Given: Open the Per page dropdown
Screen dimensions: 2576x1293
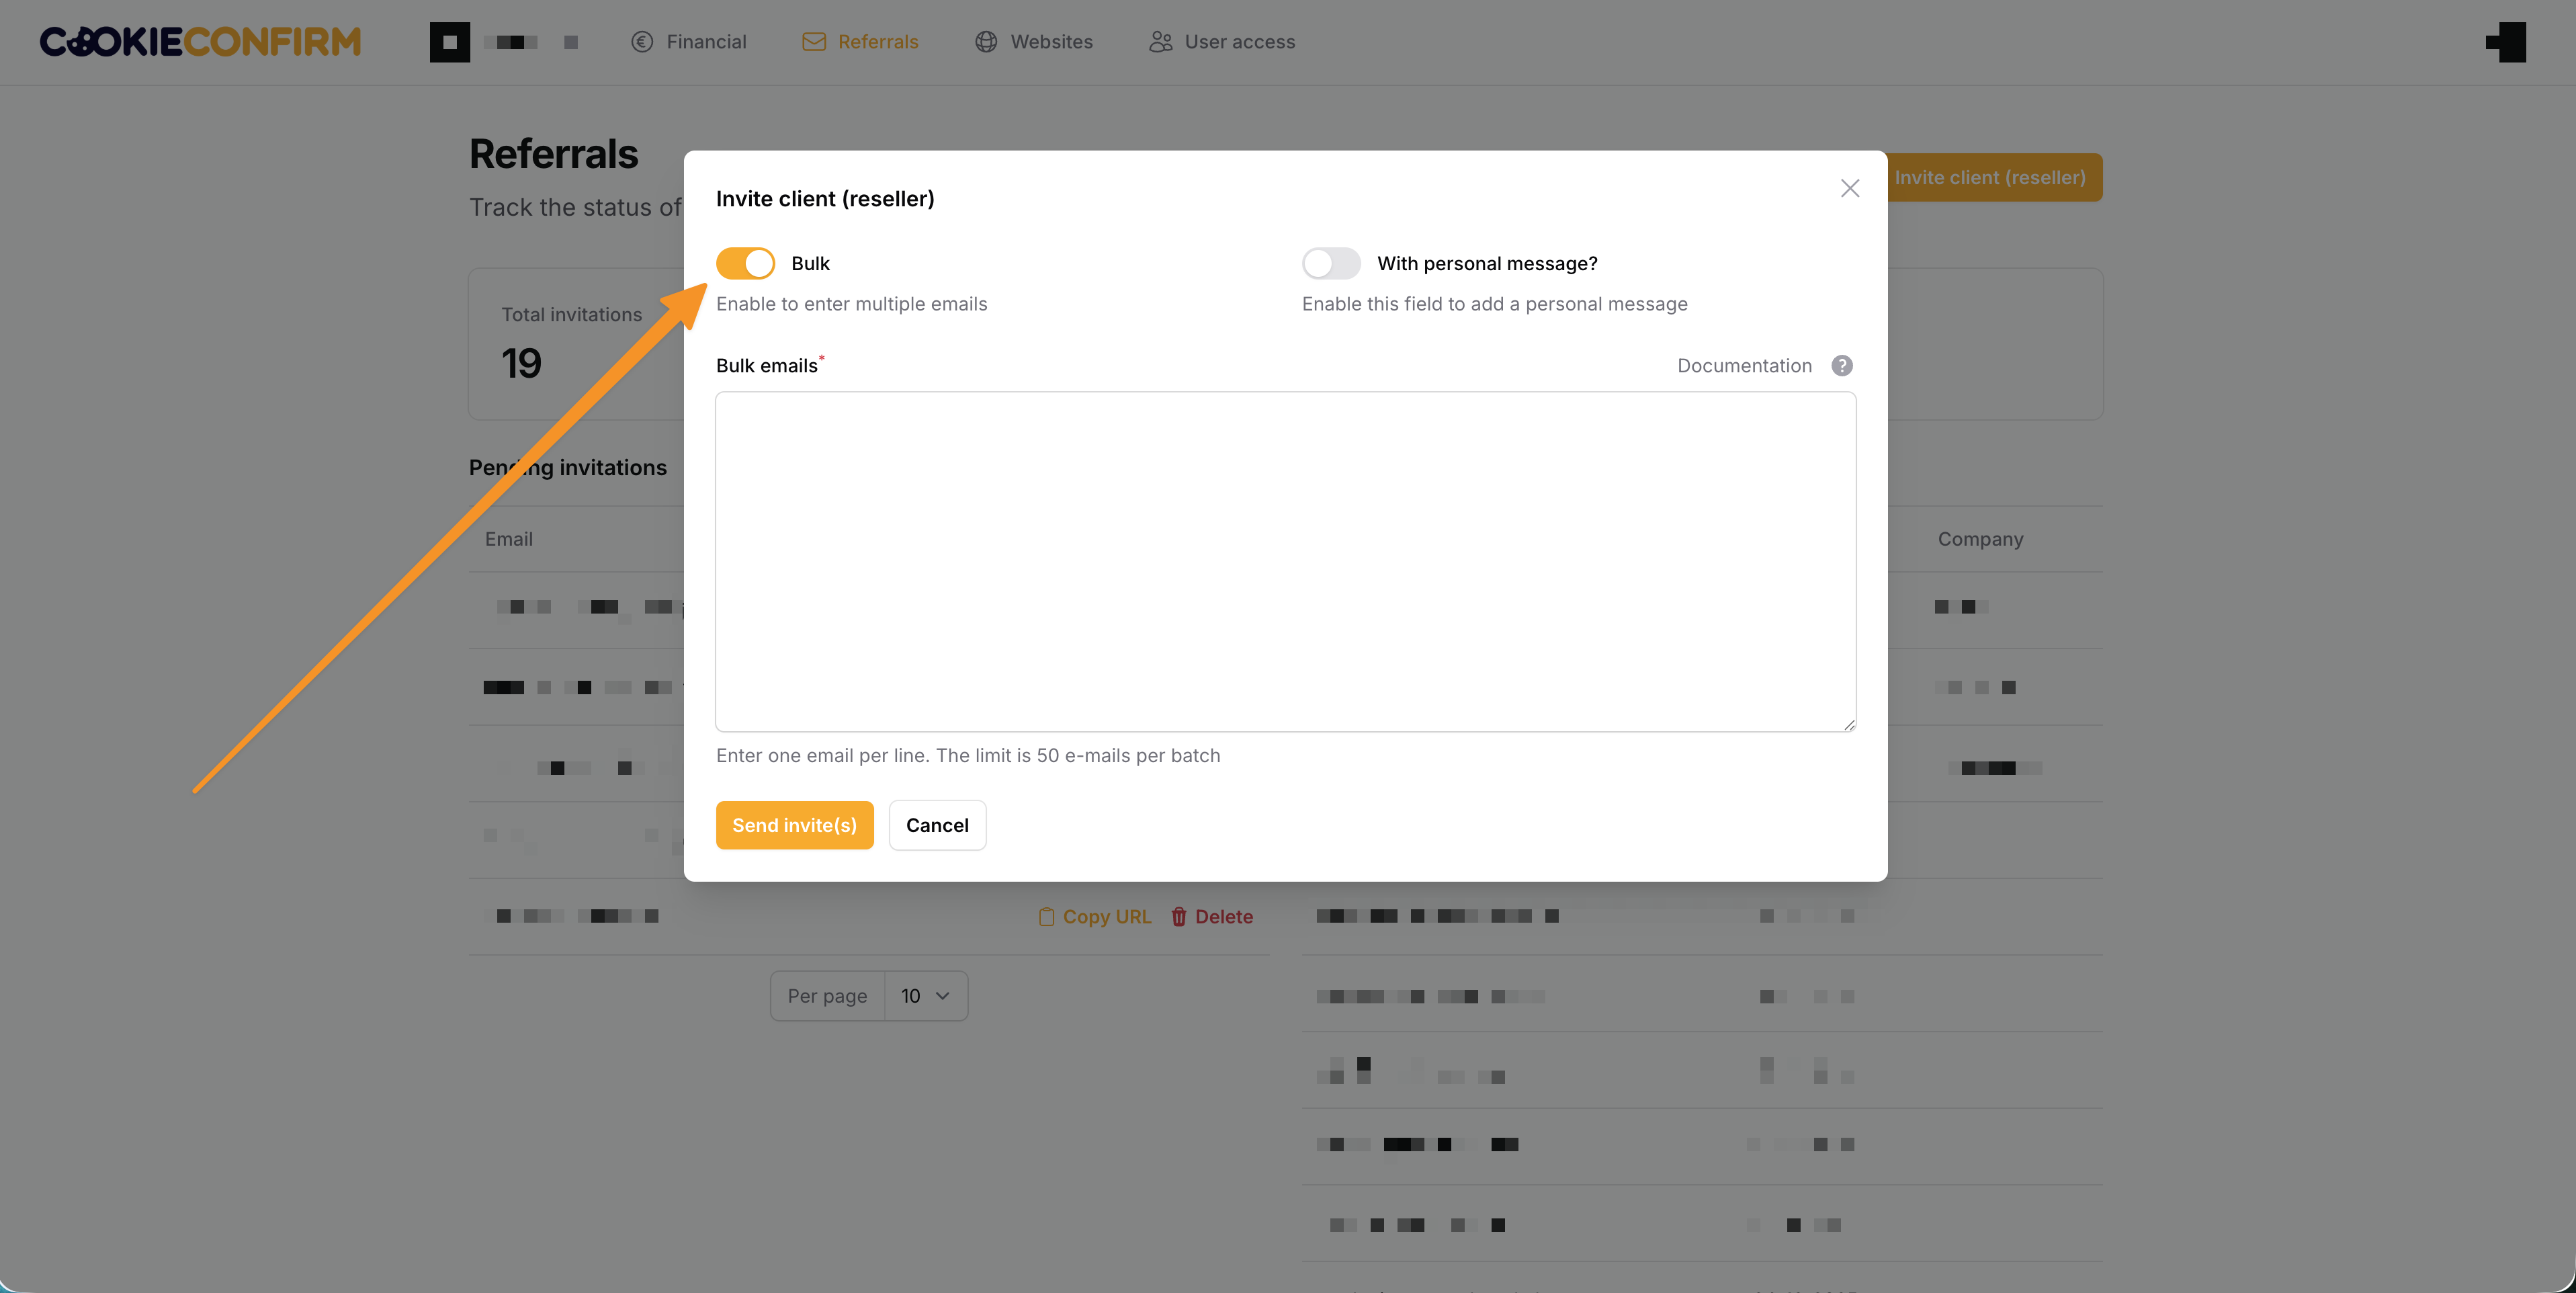Looking at the screenshot, I should pos(925,996).
